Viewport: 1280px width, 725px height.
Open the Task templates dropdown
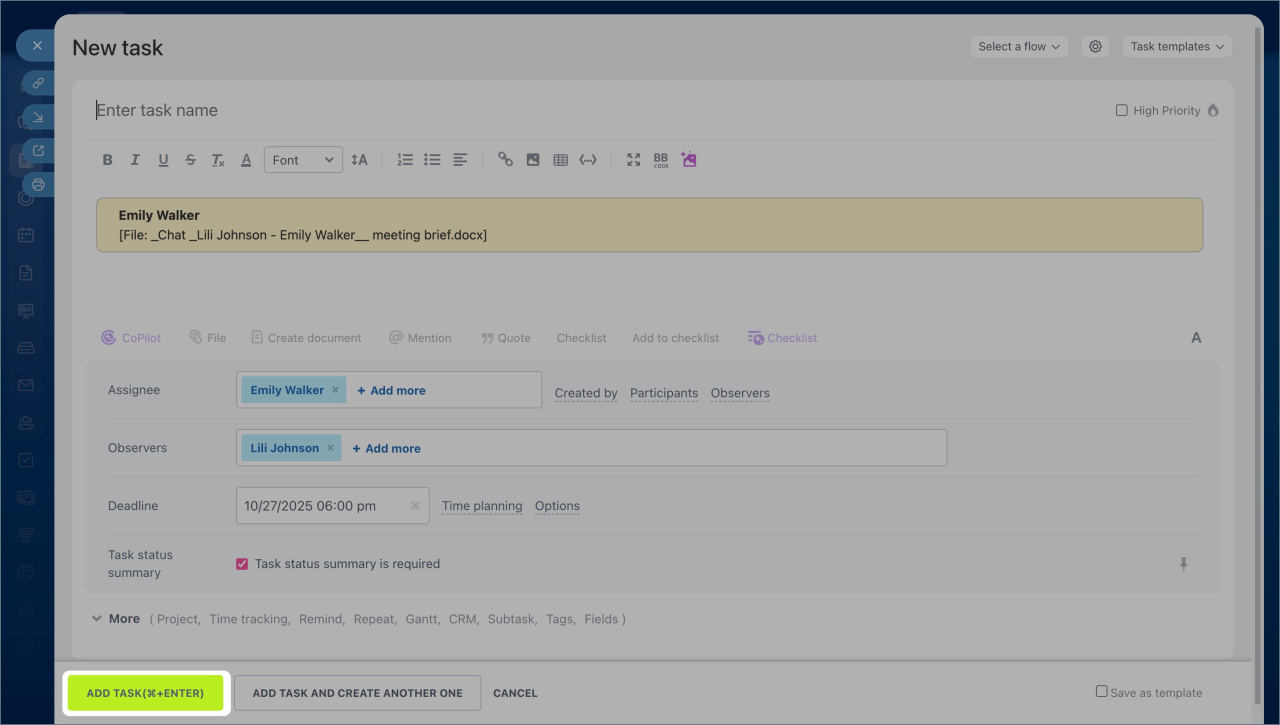pos(1176,47)
